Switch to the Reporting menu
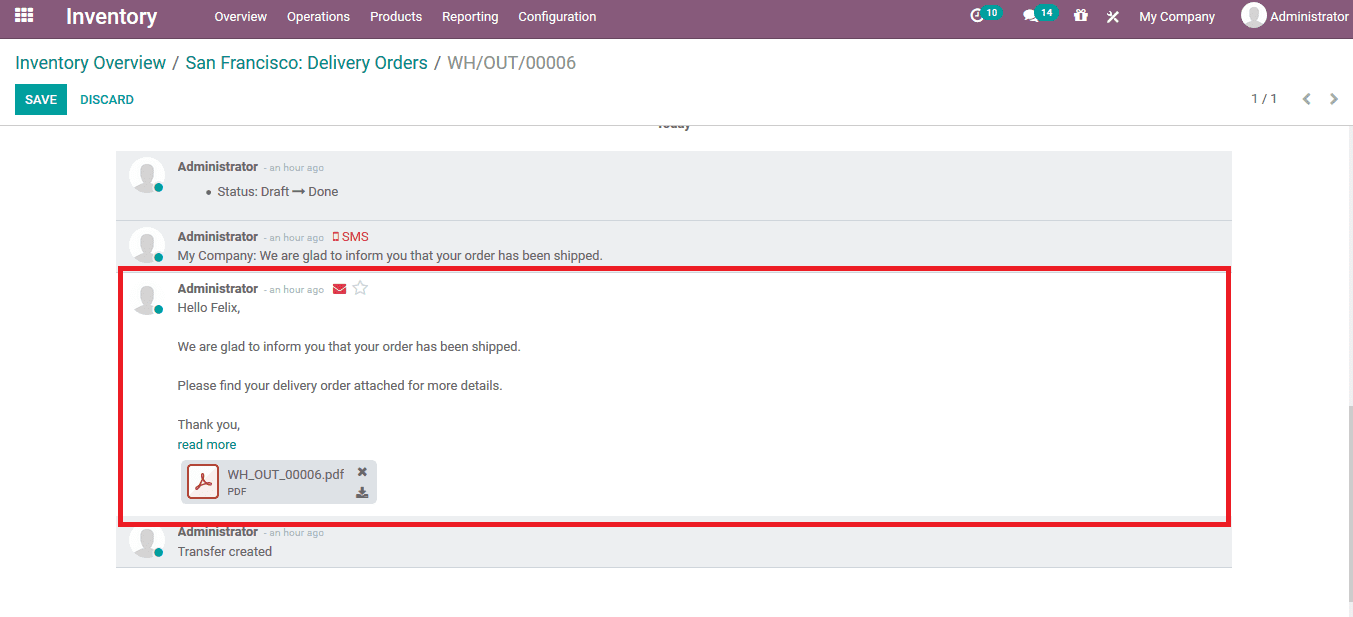Viewport: 1353px width, 617px height. tap(470, 16)
